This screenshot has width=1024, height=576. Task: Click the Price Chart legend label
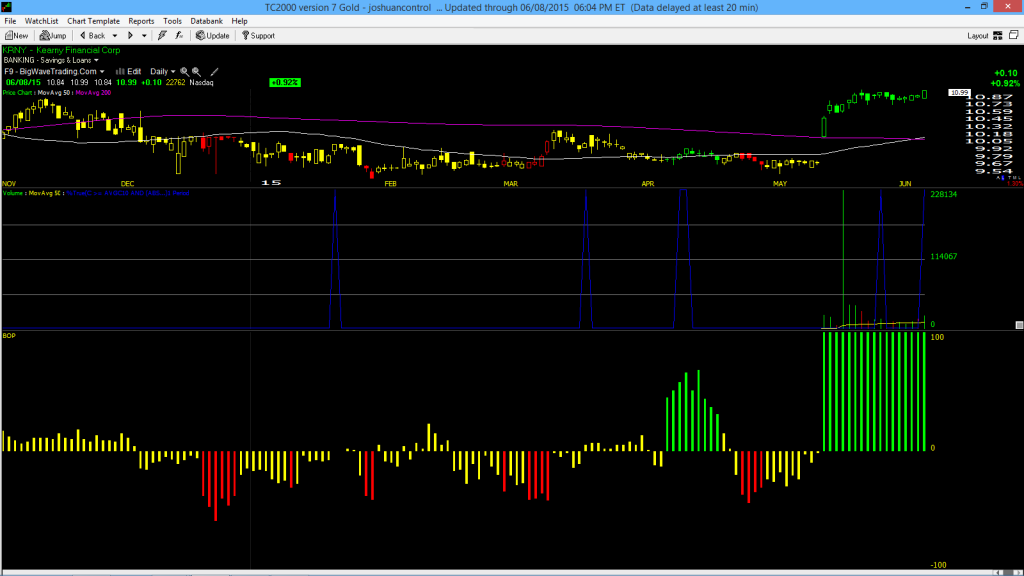pyautogui.click(x=18, y=93)
